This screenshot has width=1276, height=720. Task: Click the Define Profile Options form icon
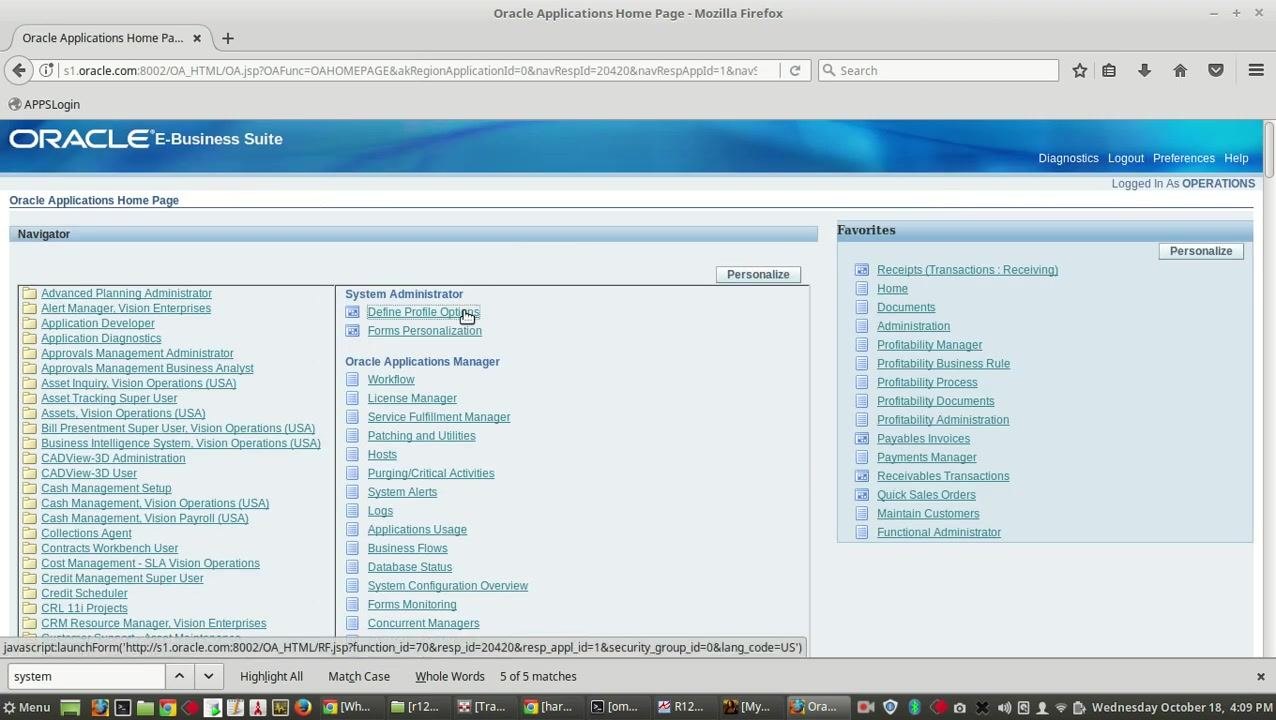352,312
